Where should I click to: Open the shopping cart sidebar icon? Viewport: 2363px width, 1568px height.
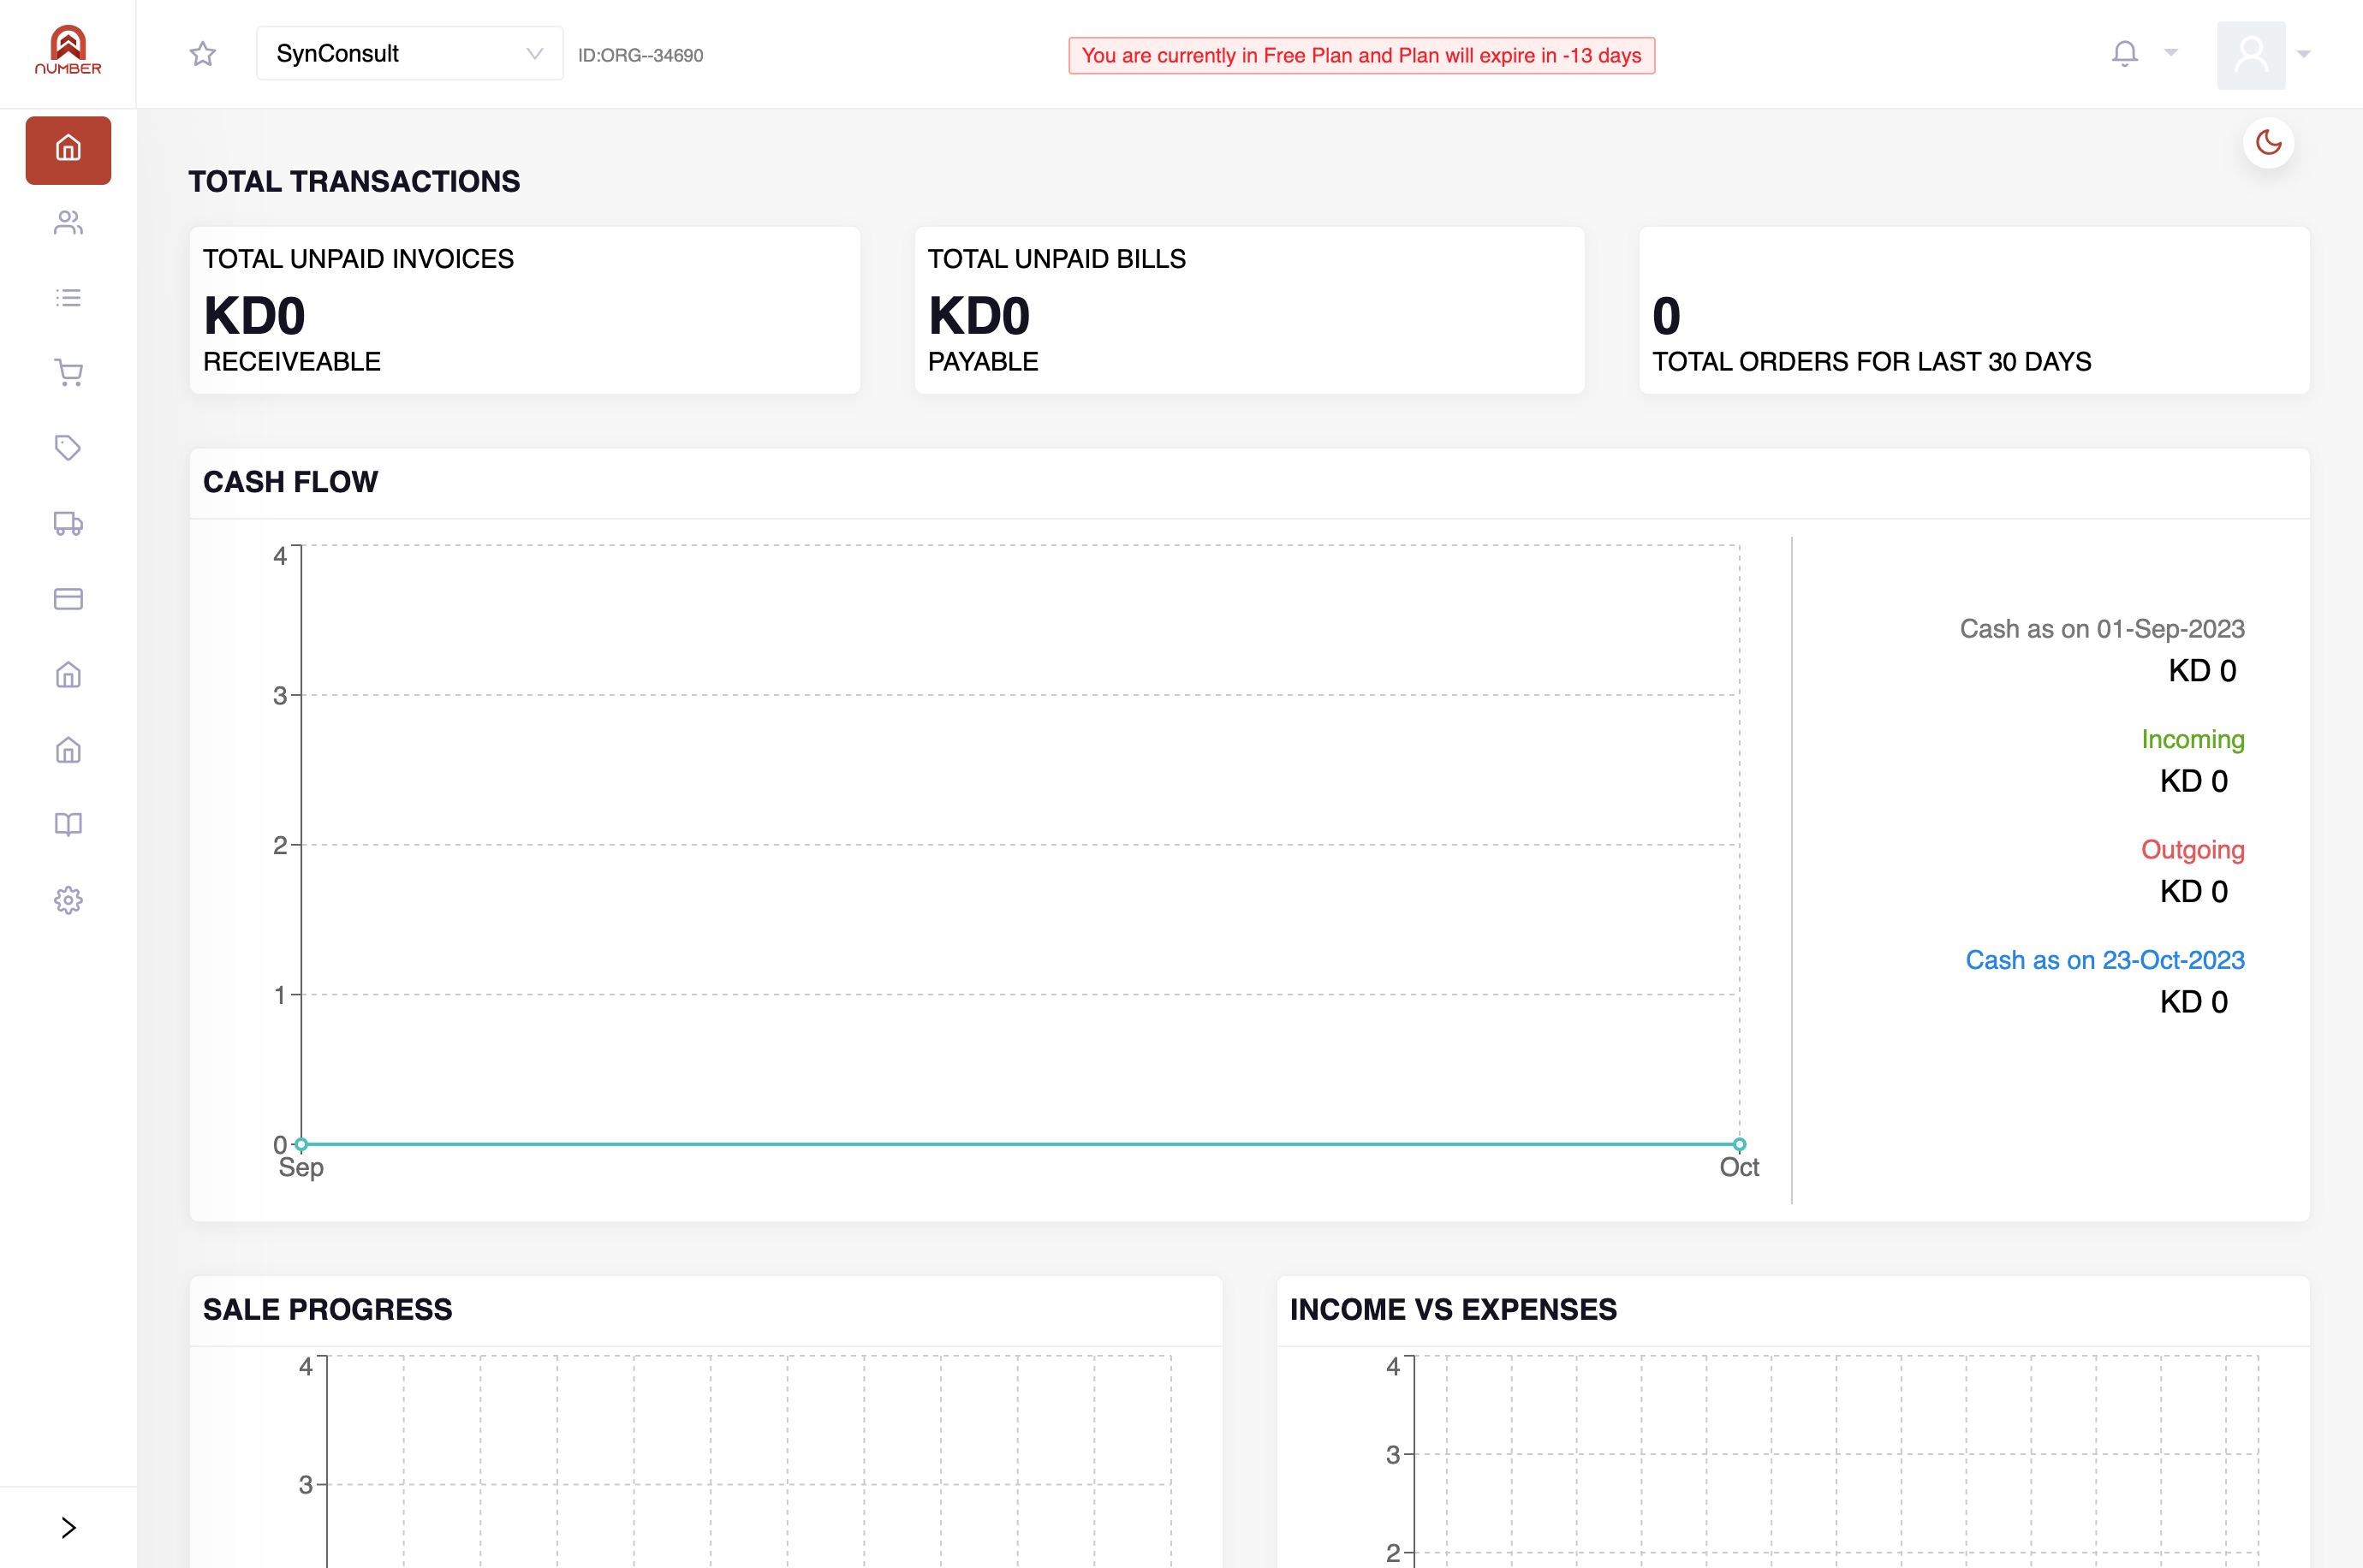68,373
